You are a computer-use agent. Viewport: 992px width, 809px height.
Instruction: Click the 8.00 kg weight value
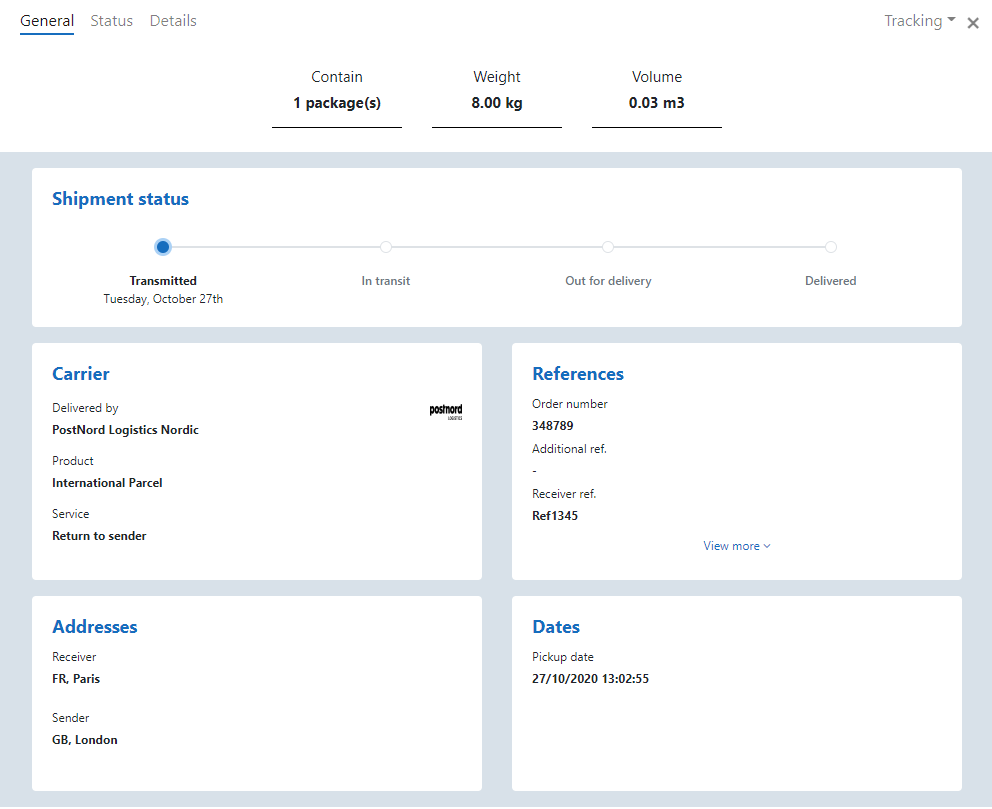click(x=497, y=103)
